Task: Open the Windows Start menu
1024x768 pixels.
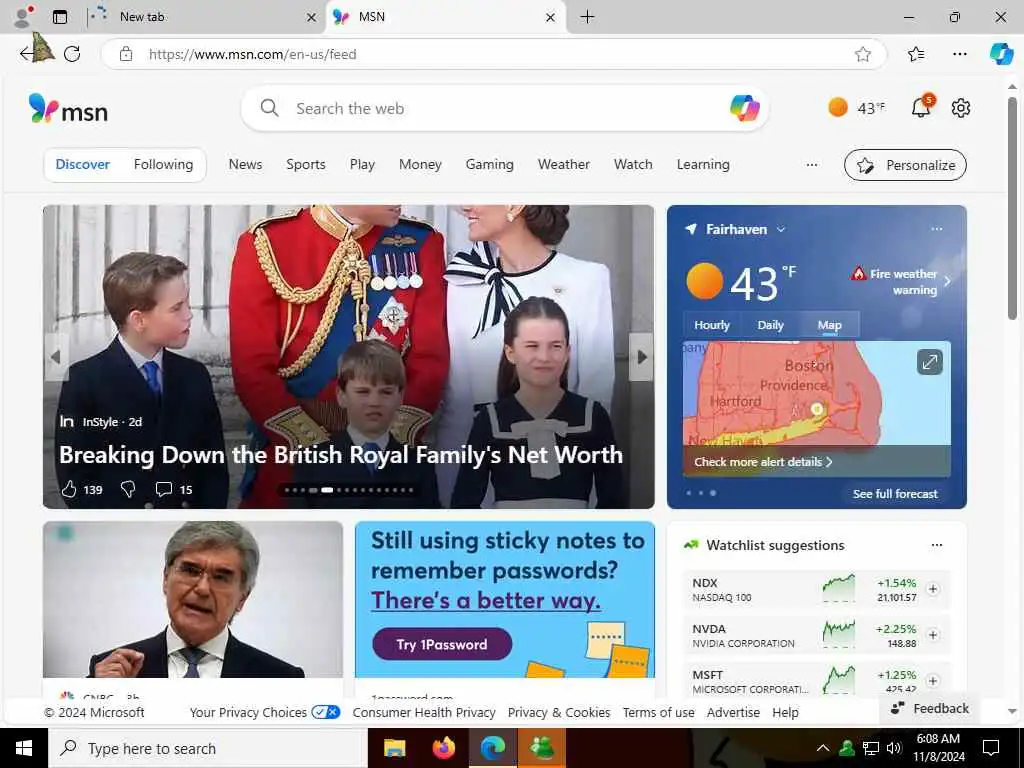Action: [x=24, y=748]
